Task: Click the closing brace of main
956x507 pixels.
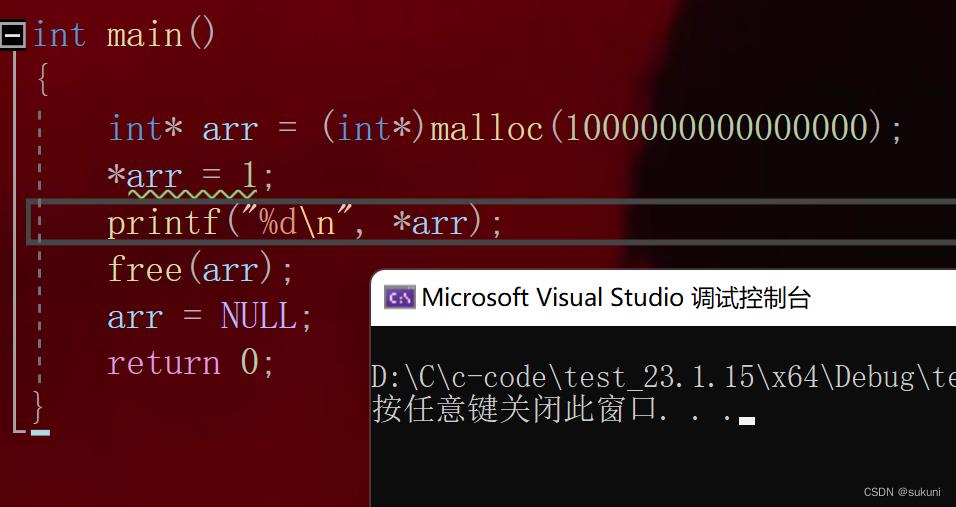Action: tap(38, 406)
